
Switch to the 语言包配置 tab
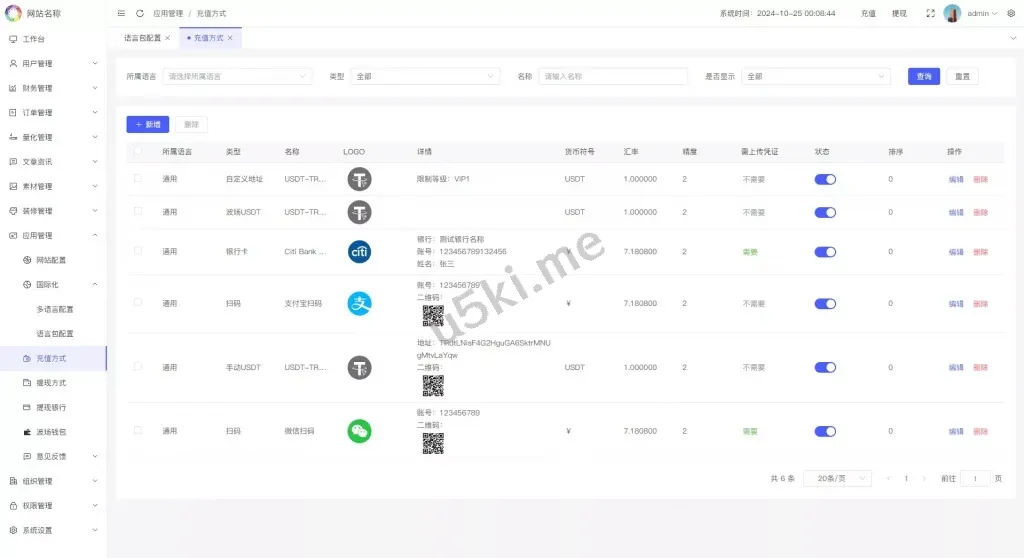[x=142, y=38]
